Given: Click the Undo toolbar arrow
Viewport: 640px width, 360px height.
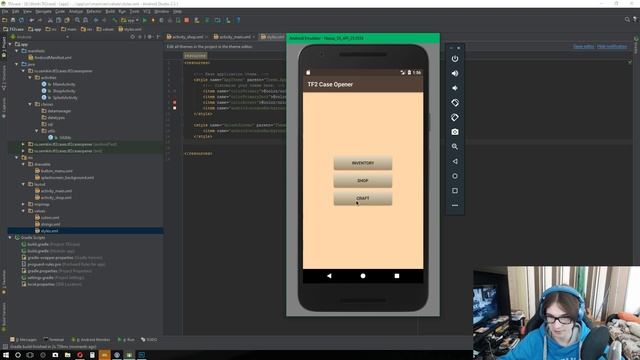Looking at the screenshot, I should click(x=31, y=20).
